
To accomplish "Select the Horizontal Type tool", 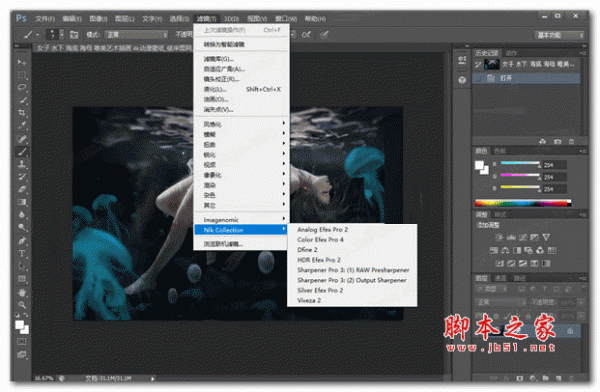I will (22, 253).
